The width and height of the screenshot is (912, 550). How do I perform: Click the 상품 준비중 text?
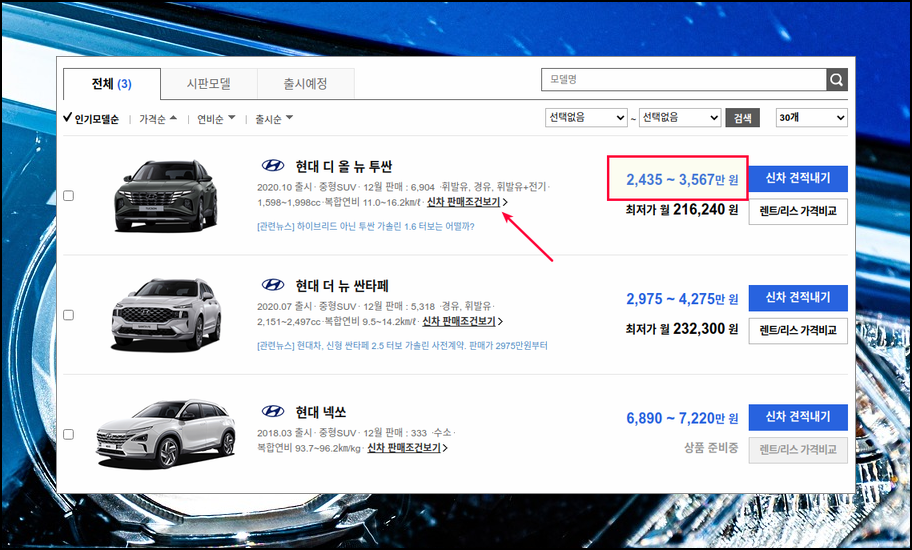tap(711, 448)
